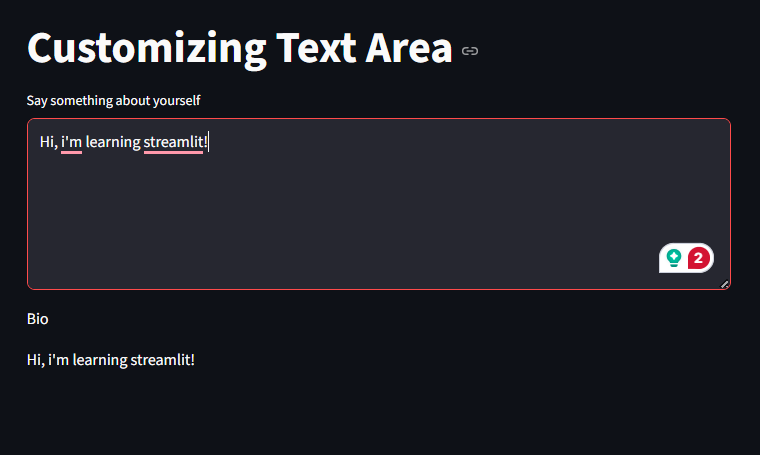Click the word "Area" in the page heading
The height and width of the screenshot is (455, 760).
[409, 48]
